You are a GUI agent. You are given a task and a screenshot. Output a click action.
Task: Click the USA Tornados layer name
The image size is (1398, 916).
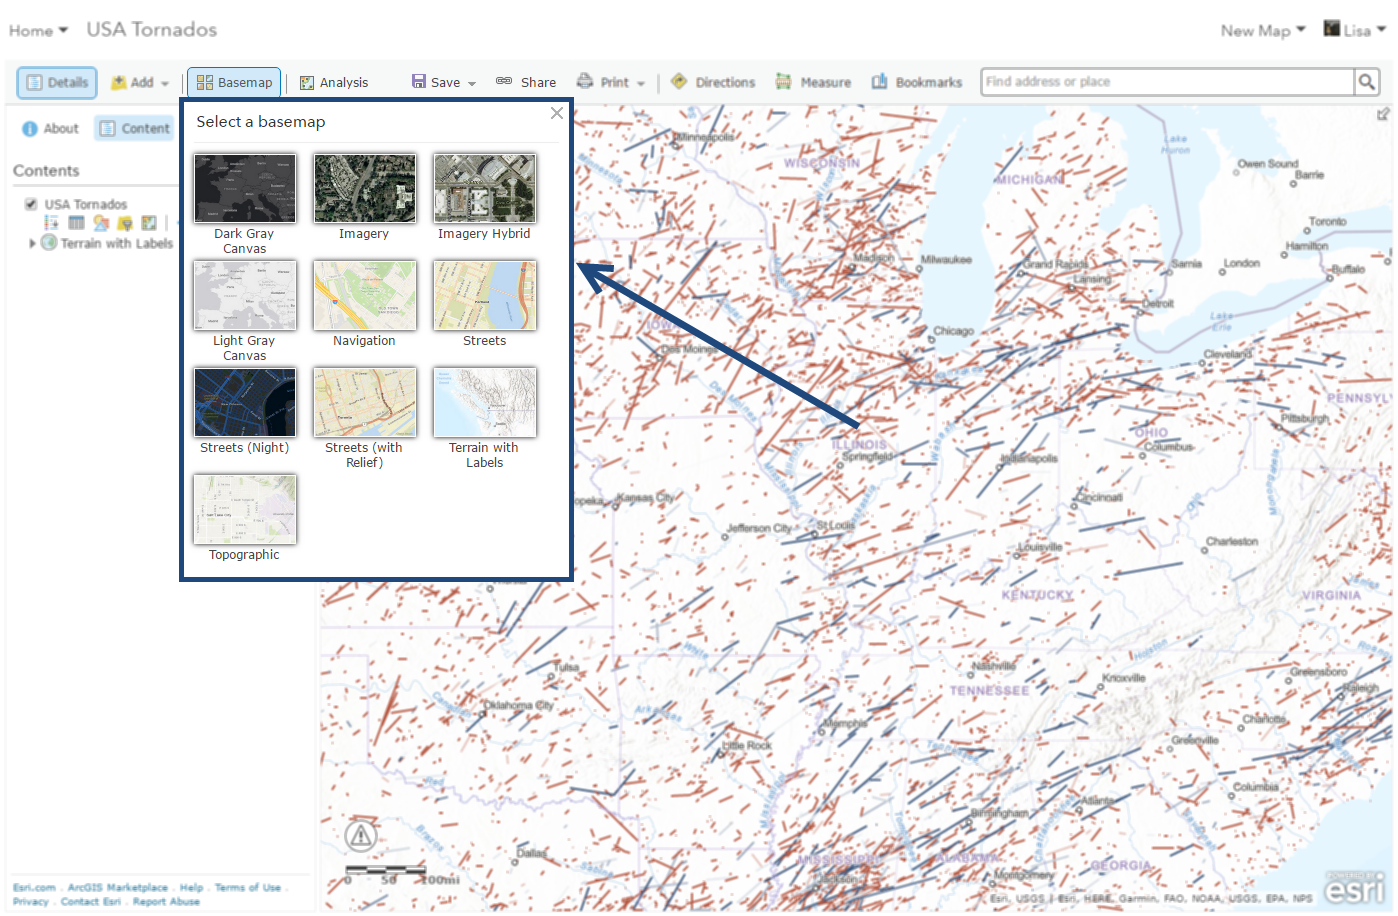[x=85, y=204]
